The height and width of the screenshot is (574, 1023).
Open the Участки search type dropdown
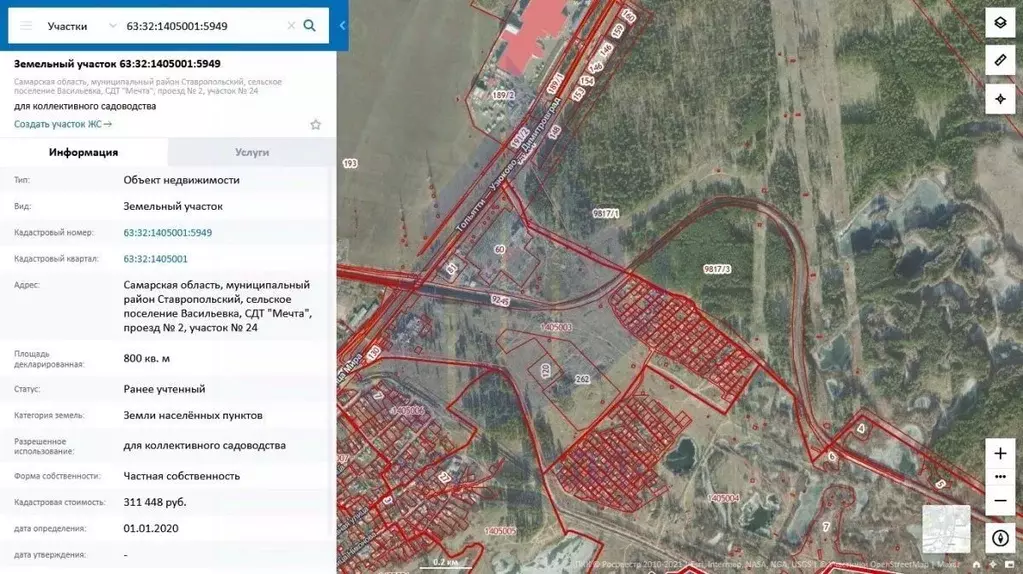(x=82, y=26)
